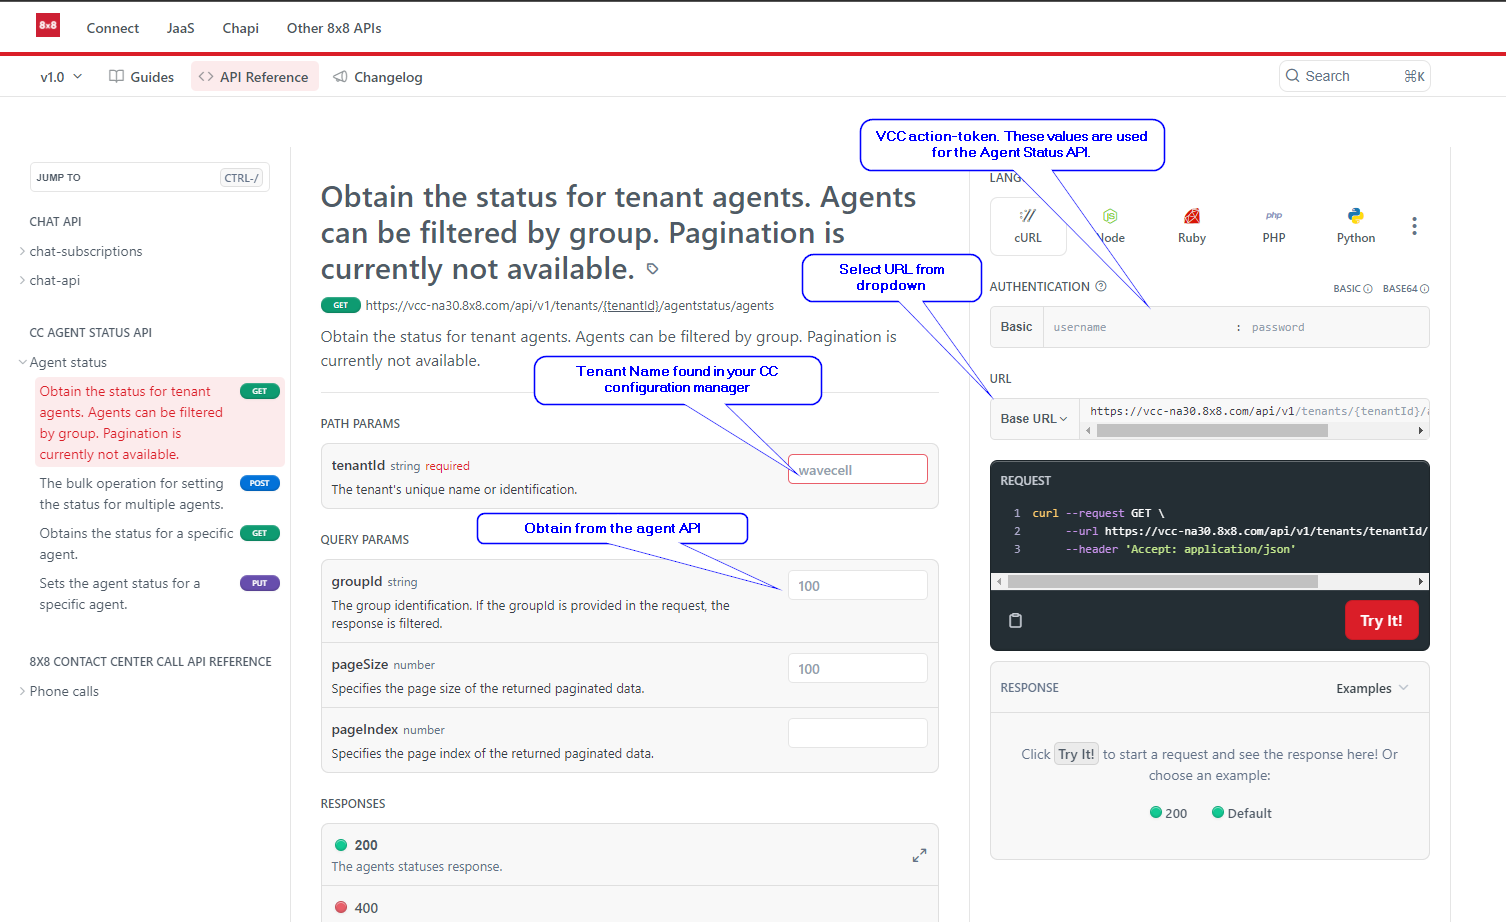Click the pageIndex input field
Viewport: 1506px width, 922px height.
pos(858,733)
